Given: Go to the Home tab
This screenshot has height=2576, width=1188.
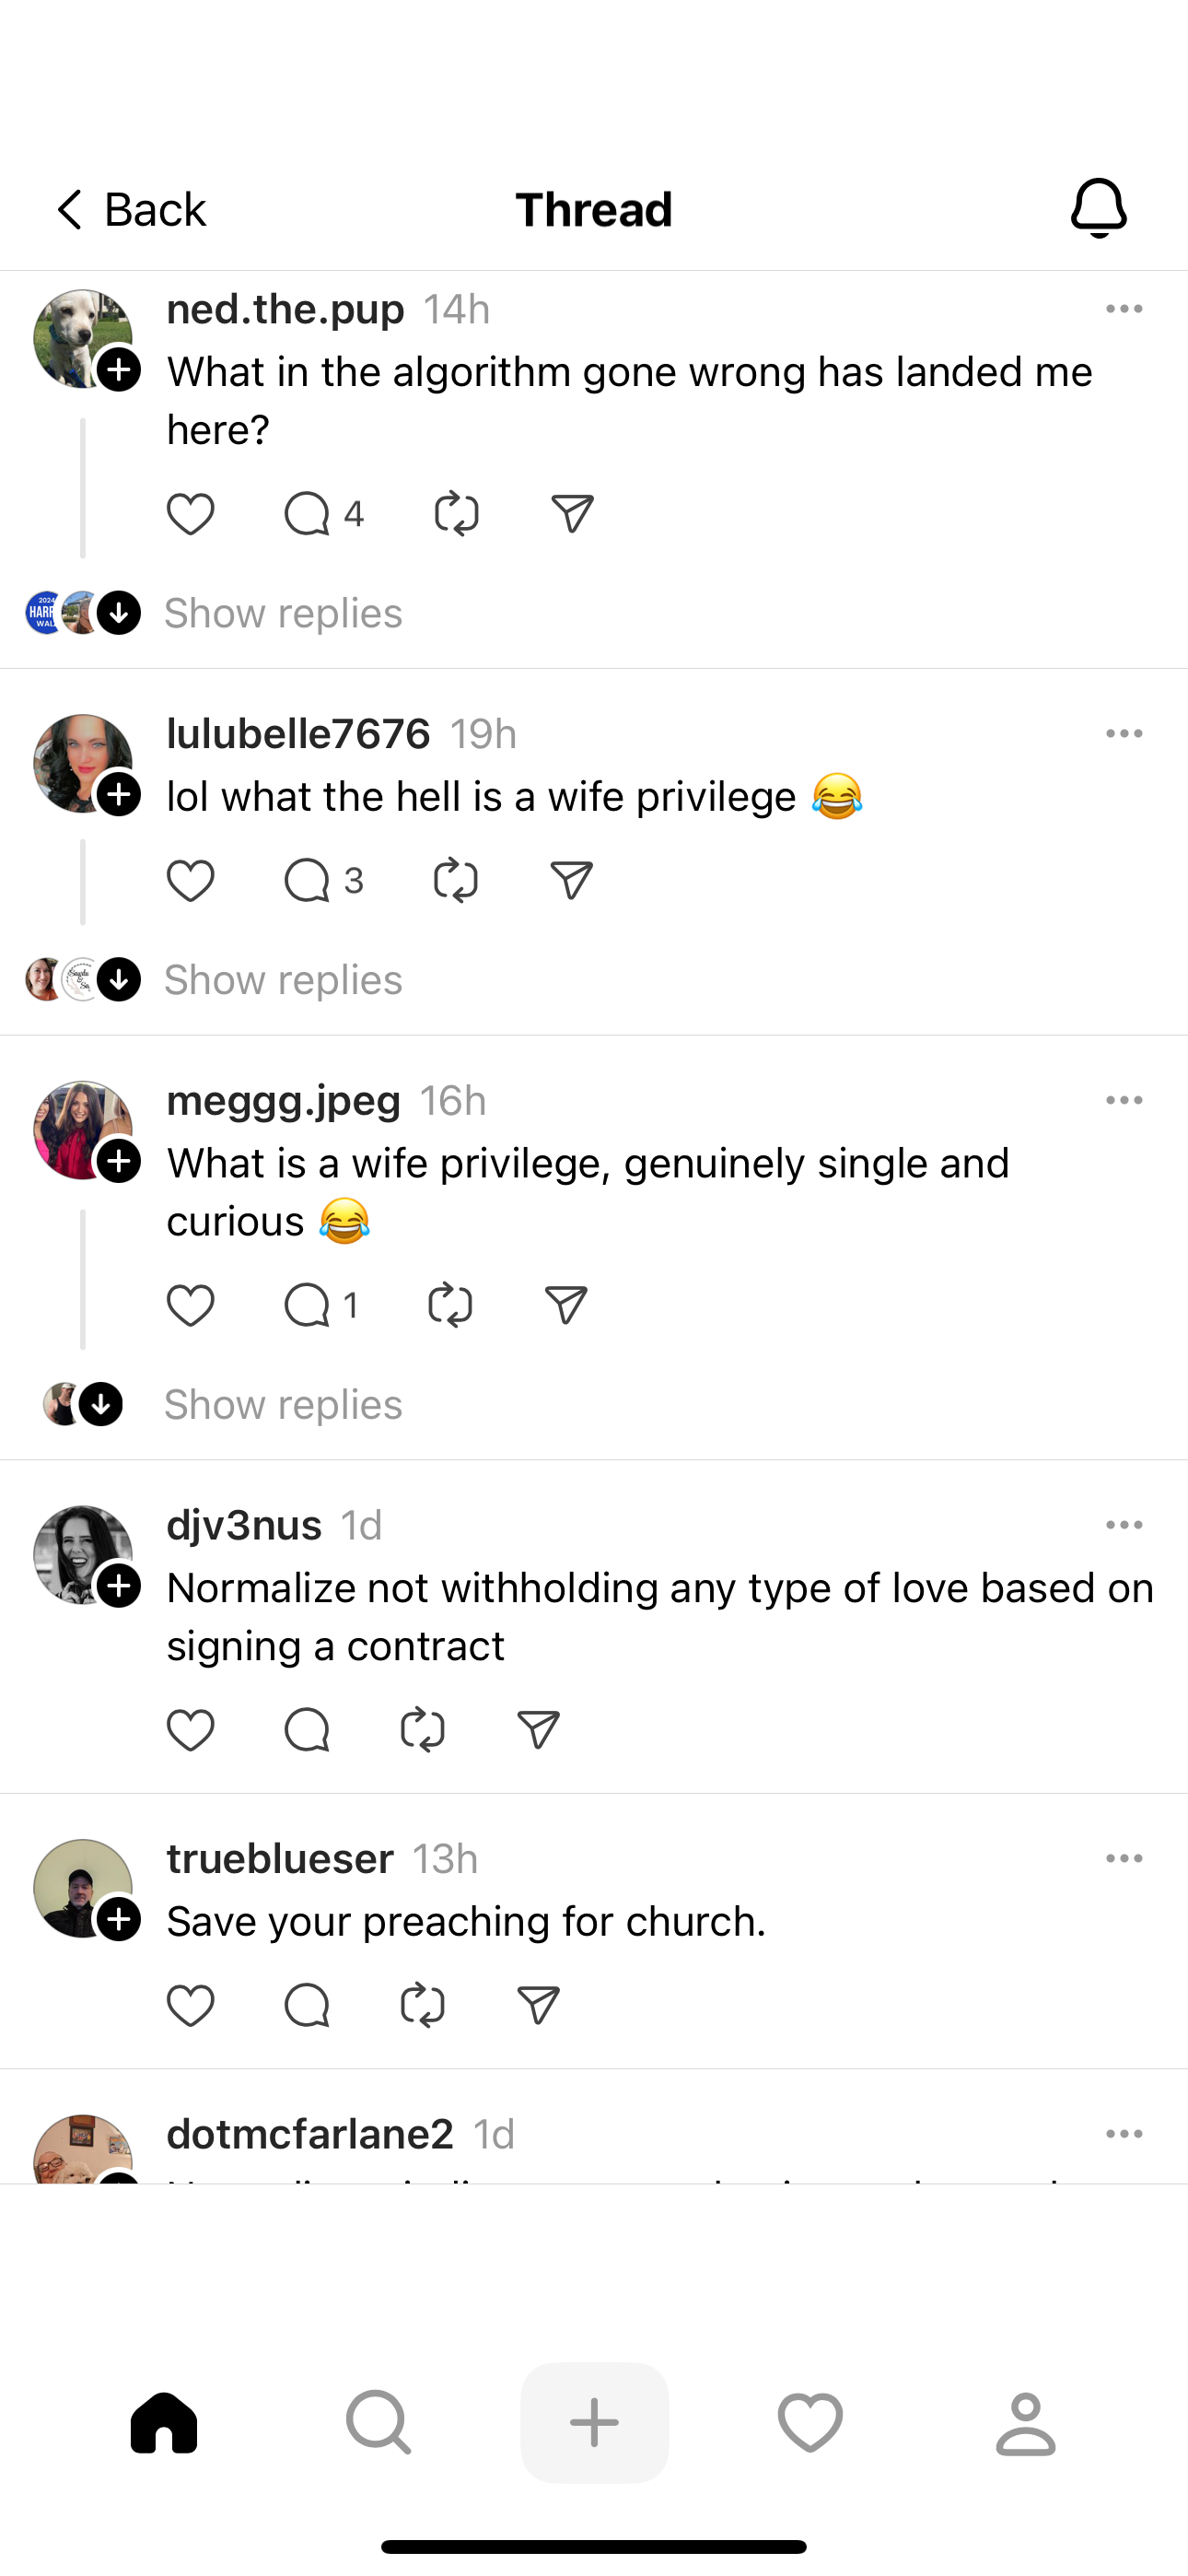Looking at the screenshot, I should click(x=164, y=2422).
